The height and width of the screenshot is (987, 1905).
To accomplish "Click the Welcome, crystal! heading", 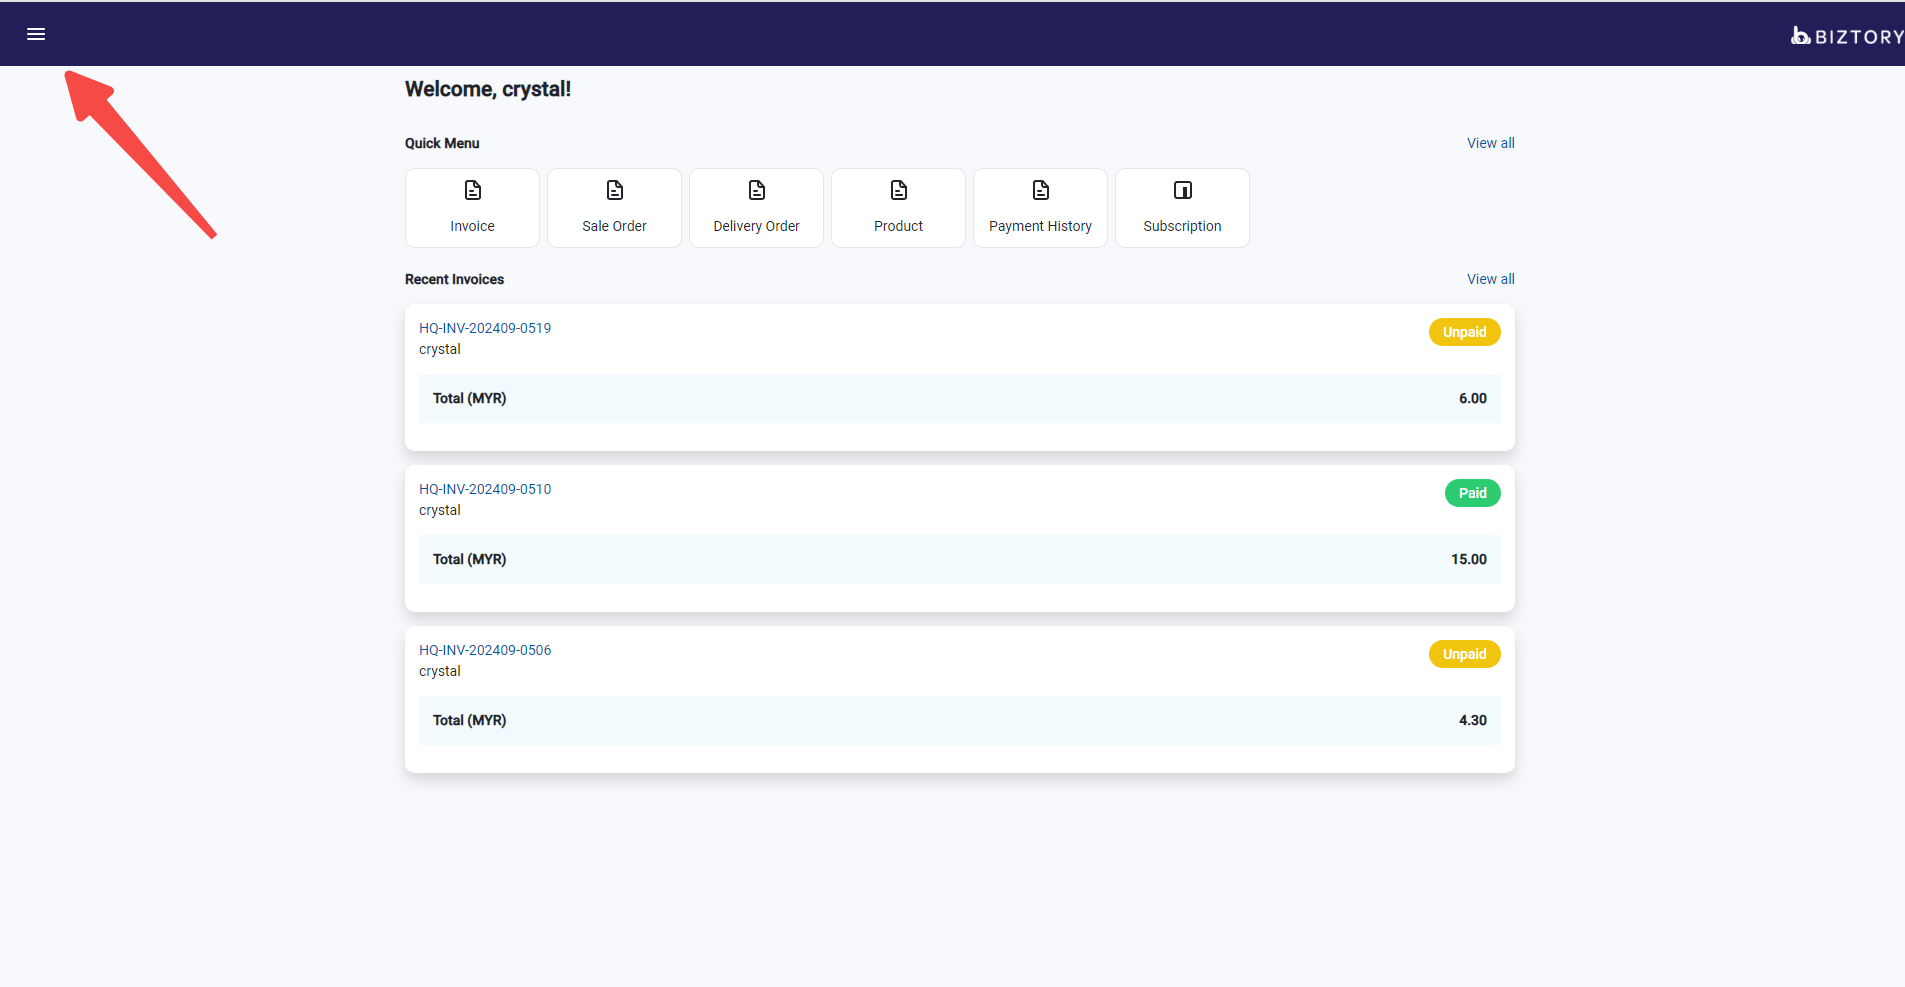I will [488, 89].
